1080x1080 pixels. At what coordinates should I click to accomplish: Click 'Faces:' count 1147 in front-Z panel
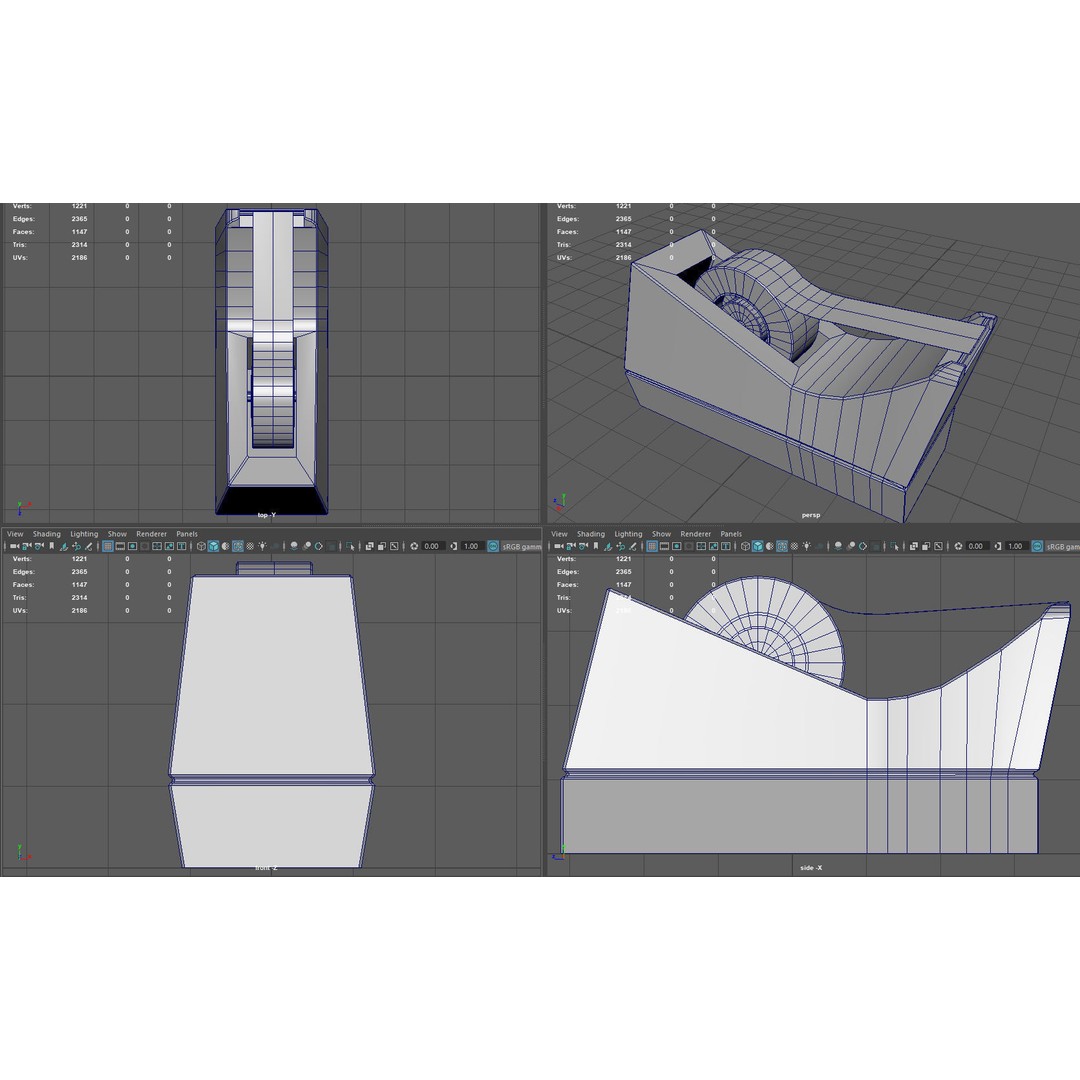click(79, 585)
